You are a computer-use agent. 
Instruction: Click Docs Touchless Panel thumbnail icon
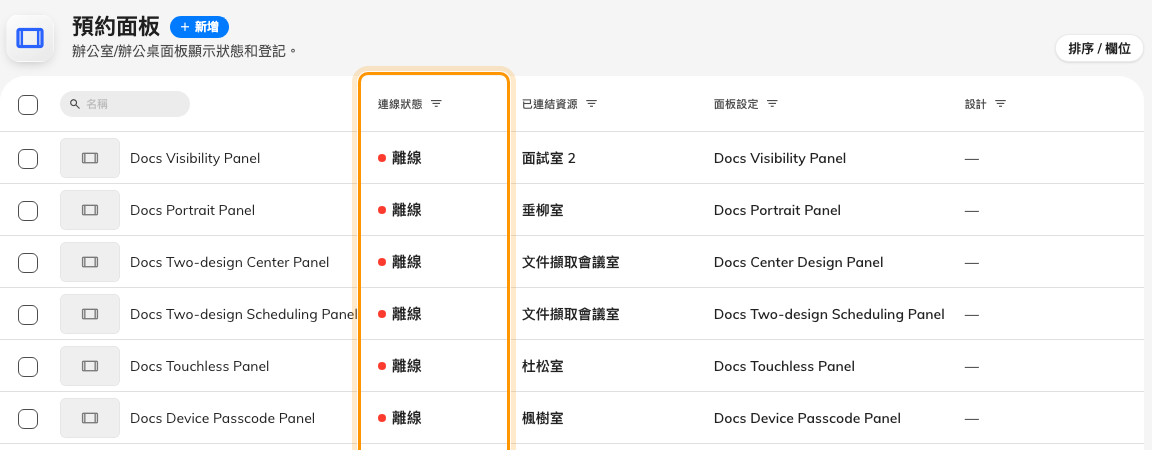point(90,366)
